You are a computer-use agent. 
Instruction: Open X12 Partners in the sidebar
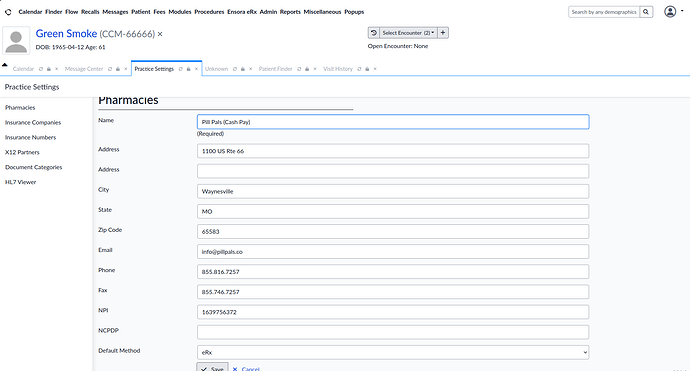point(22,152)
